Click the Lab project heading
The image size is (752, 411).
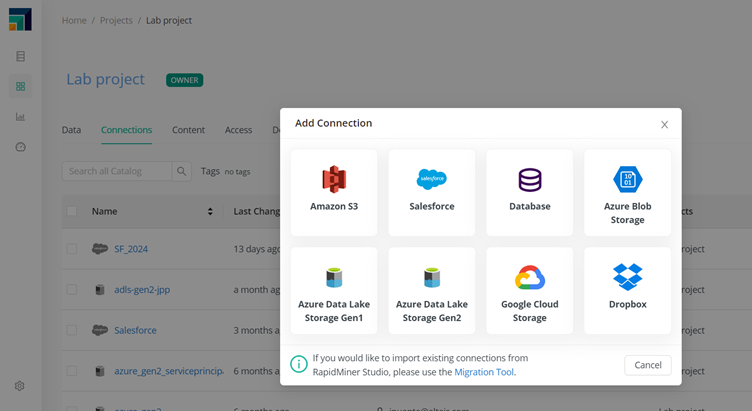[x=106, y=79]
